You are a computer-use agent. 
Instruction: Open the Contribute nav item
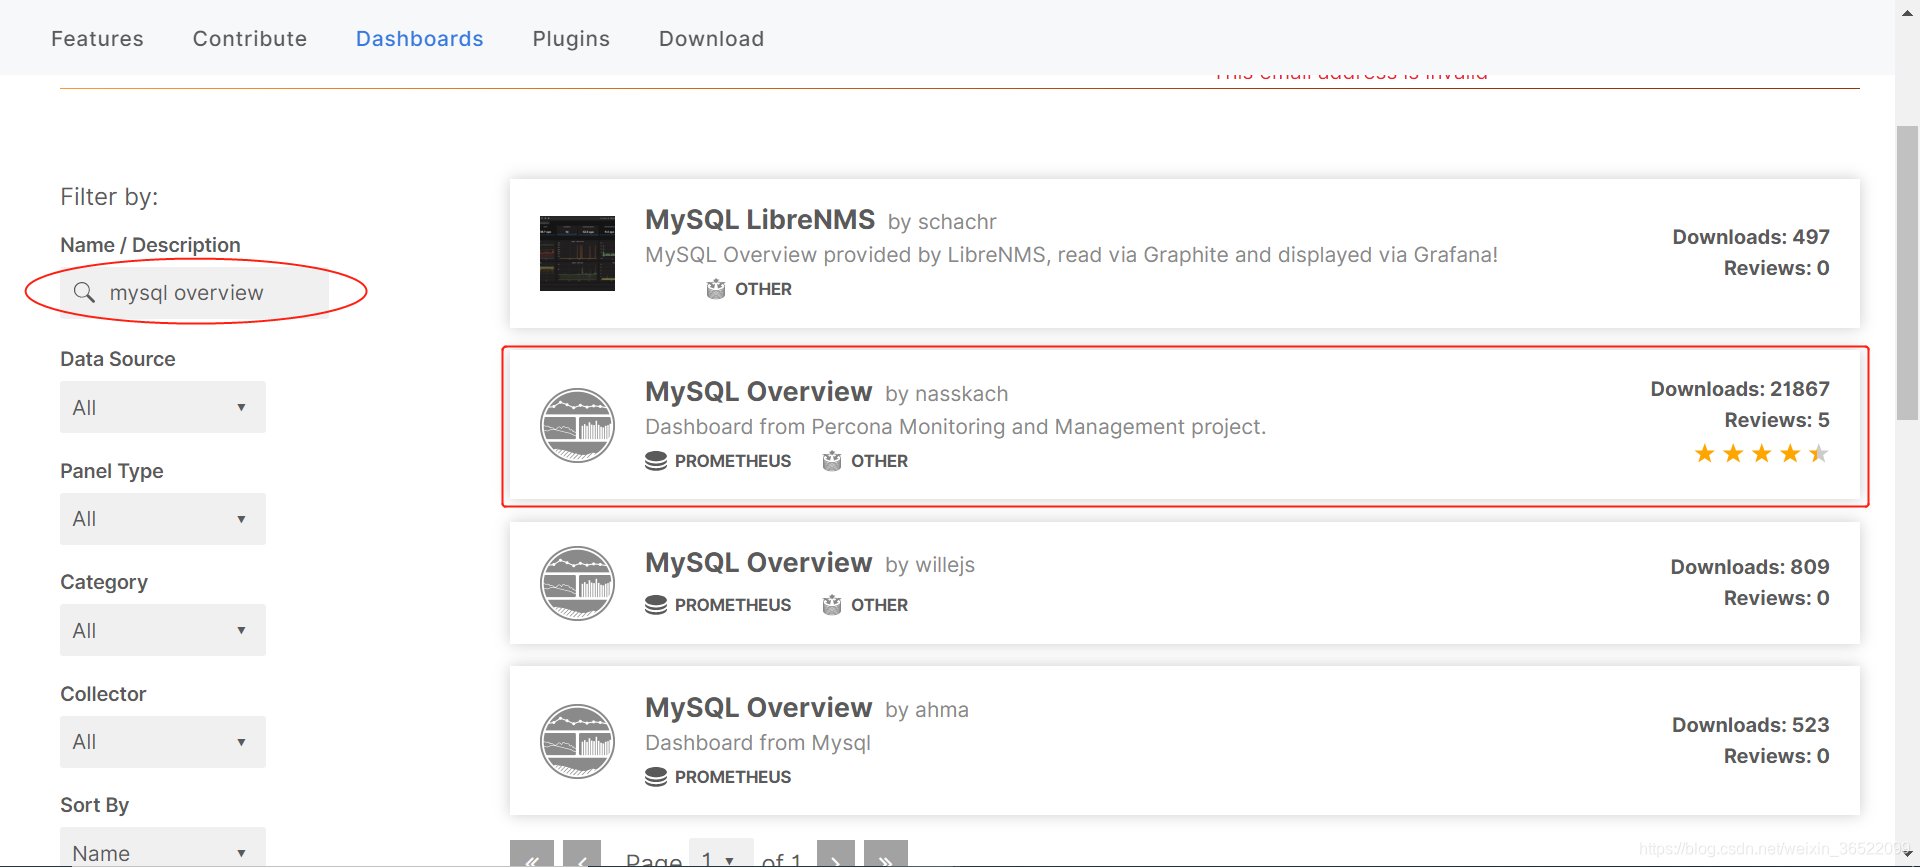tap(250, 39)
